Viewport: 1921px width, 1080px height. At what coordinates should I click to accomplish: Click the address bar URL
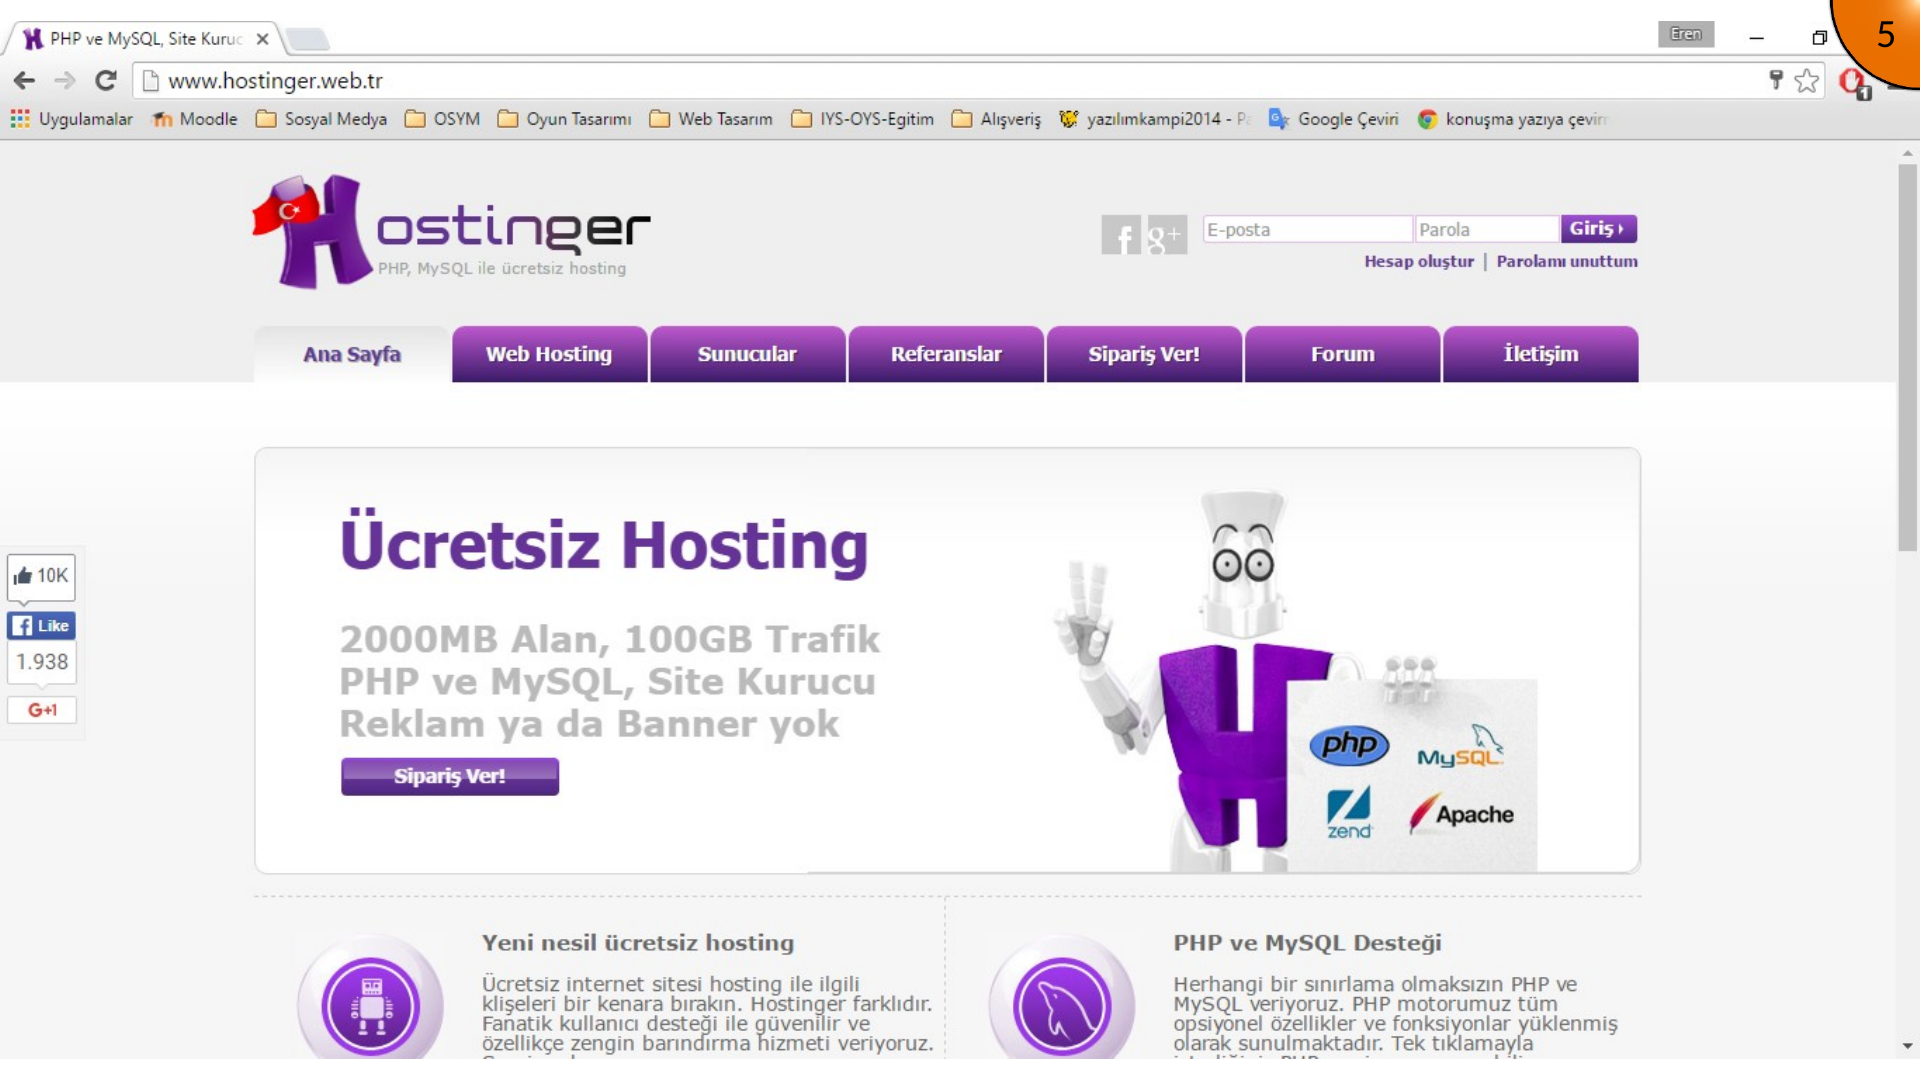pyautogui.click(x=275, y=81)
